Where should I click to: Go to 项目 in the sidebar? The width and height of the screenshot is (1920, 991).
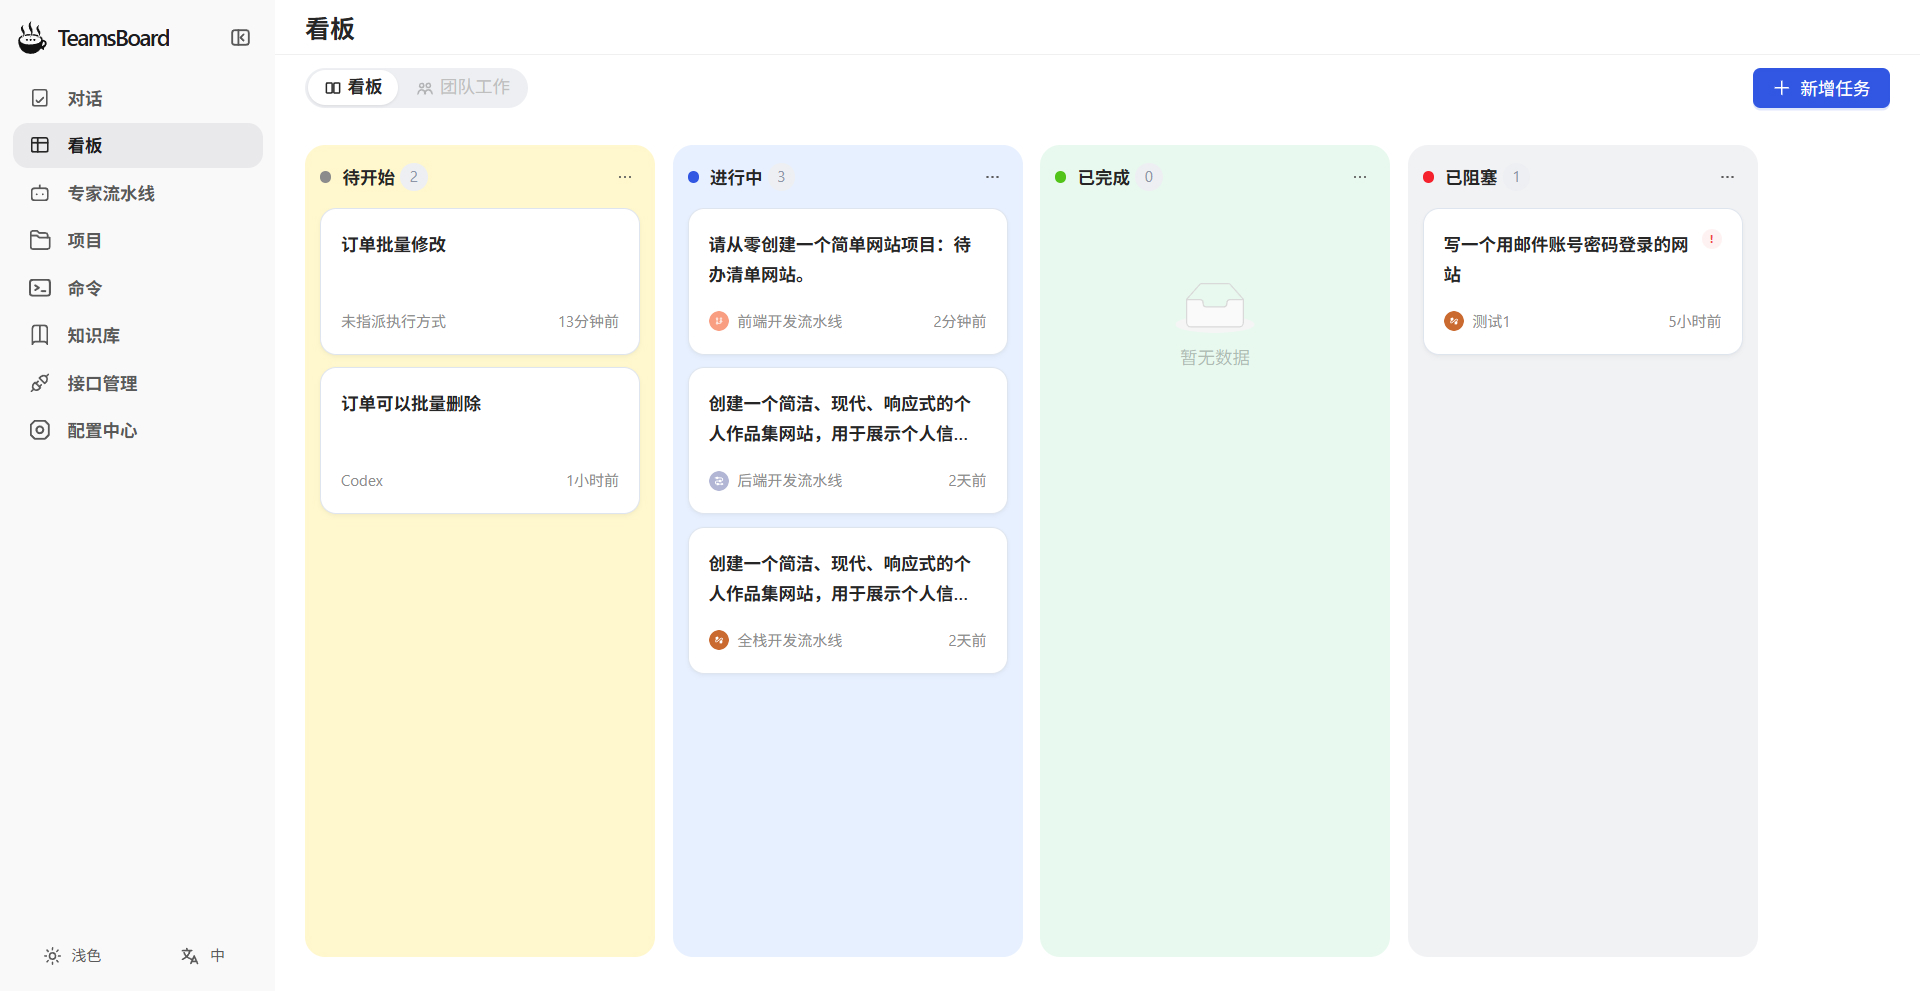[138, 241]
